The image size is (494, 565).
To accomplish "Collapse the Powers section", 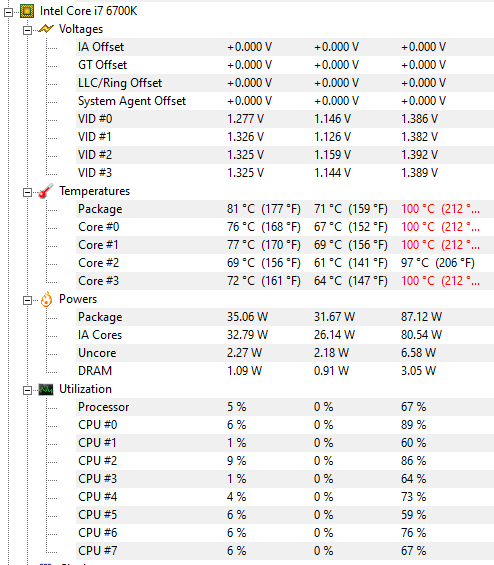I will [x=27, y=301].
